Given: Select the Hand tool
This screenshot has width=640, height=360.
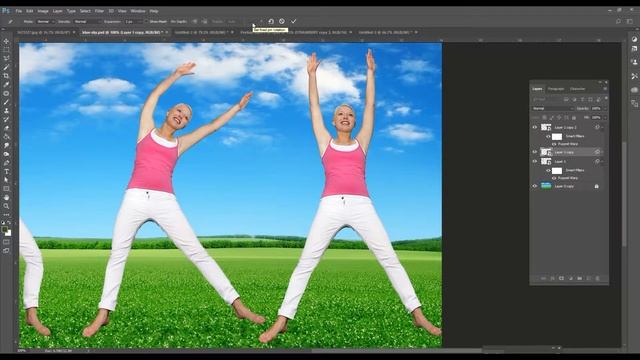Looking at the screenshot, I should point(6,198).
